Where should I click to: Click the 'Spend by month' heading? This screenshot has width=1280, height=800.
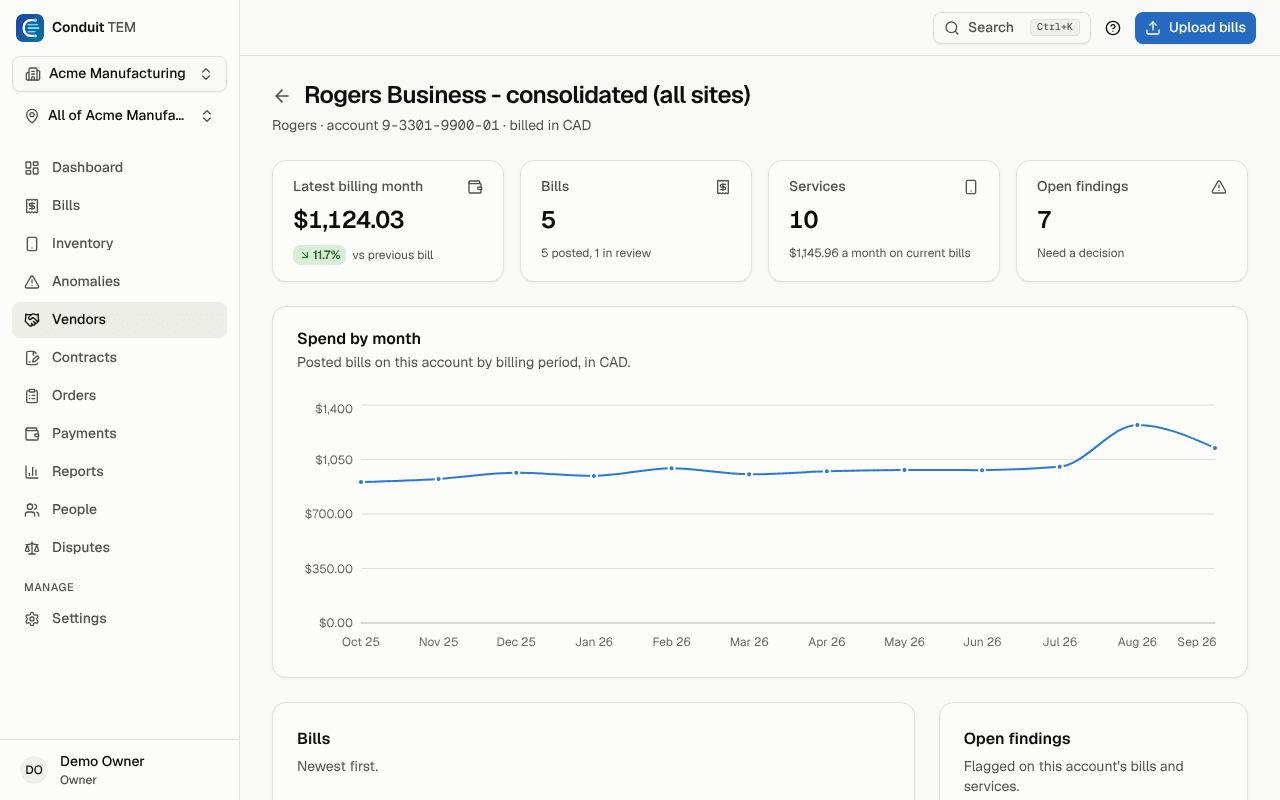[x=359, y=339]
